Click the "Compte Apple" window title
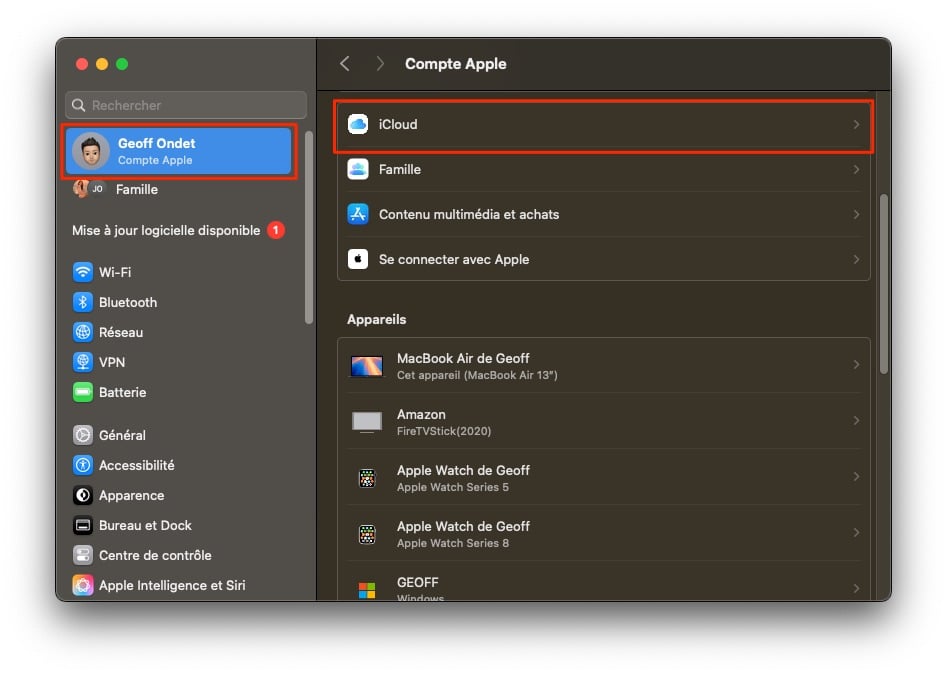This screenshot has height=675, width=947. (x=455, y=64)
